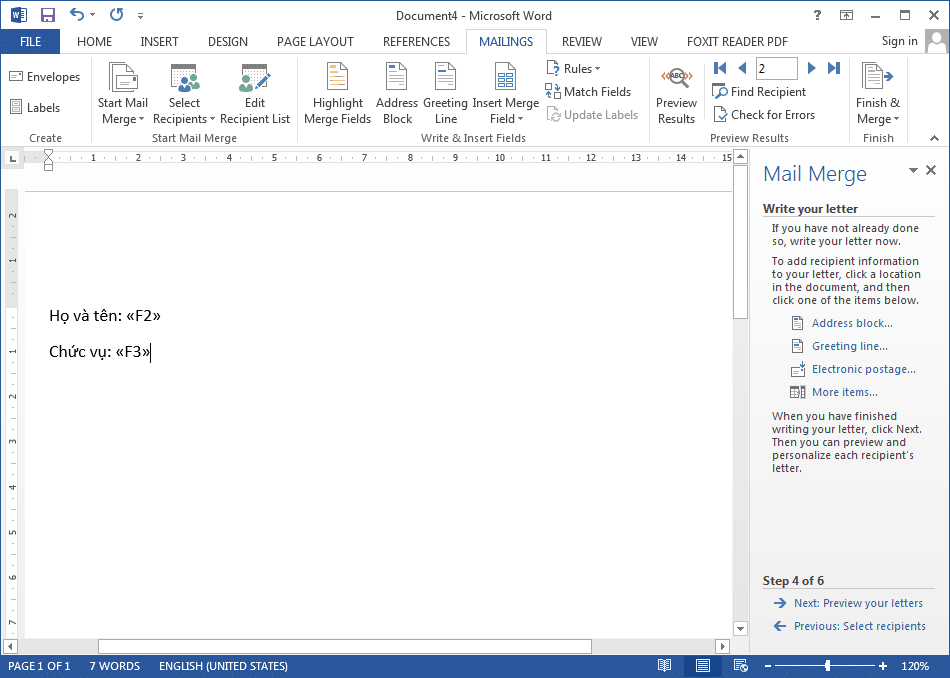Toggle Highlight Merge Fields
The height and width of the screenshot is (678, 950).
(337, 94)
